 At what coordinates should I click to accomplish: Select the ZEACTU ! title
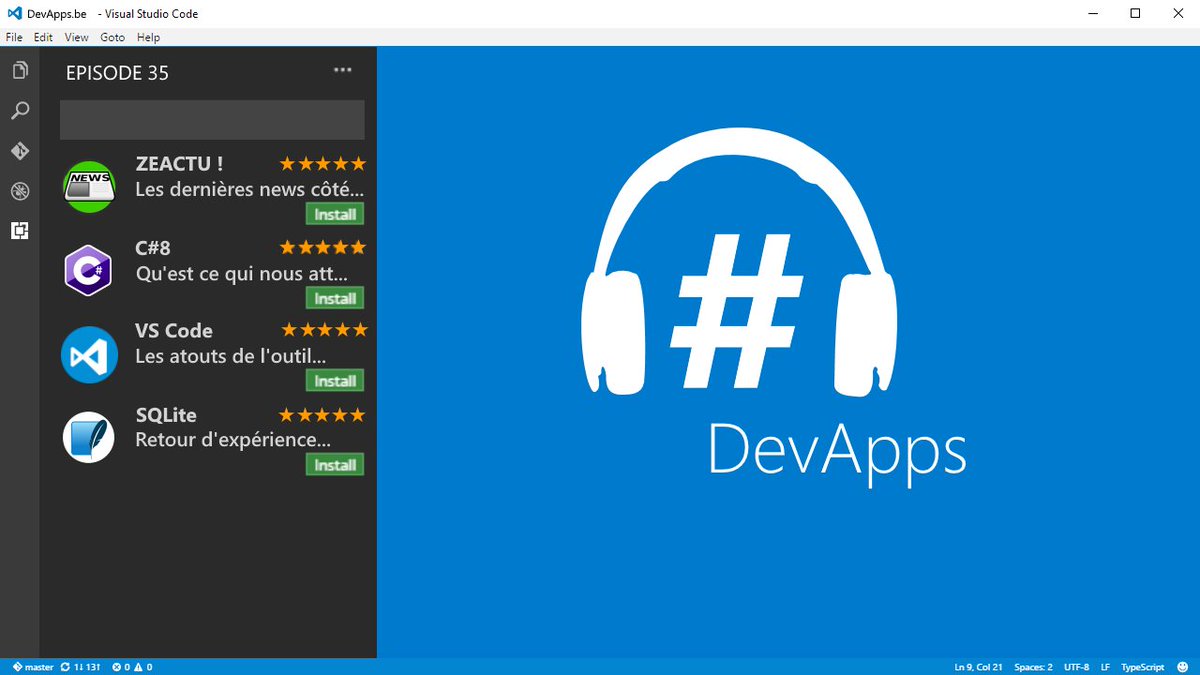[179, 164]
